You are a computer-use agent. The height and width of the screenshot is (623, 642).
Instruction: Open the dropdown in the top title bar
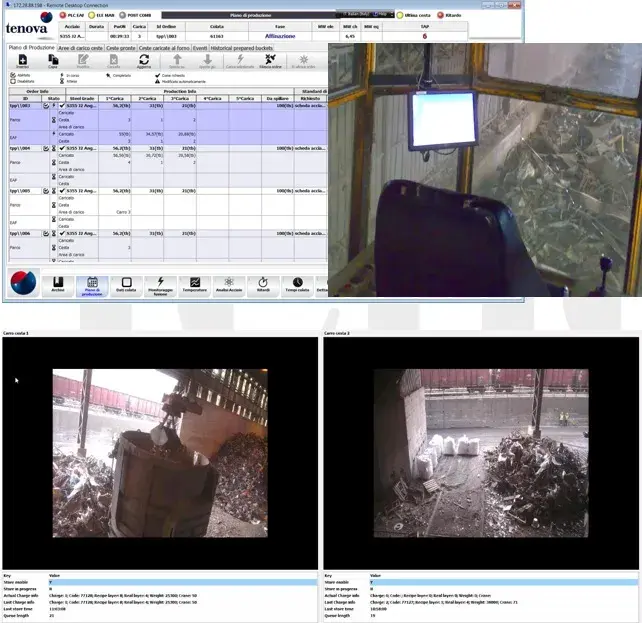[x=392, y=14]
